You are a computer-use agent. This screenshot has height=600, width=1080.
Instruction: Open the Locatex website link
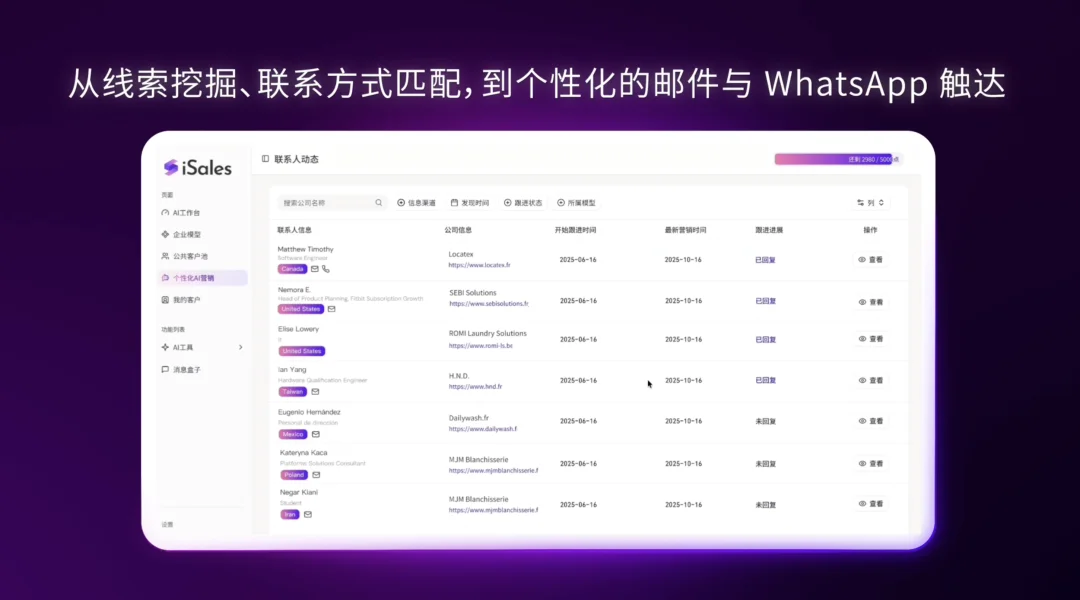[479, 265]
